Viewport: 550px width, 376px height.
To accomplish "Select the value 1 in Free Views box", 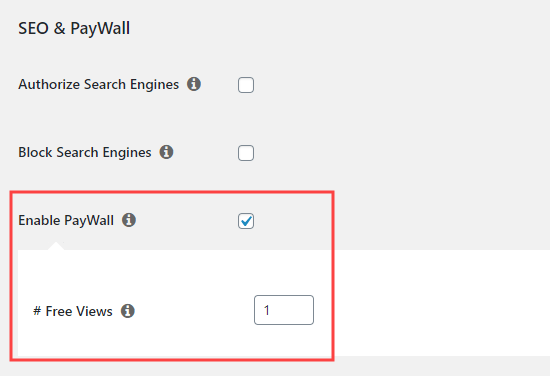I will point(267,310).
